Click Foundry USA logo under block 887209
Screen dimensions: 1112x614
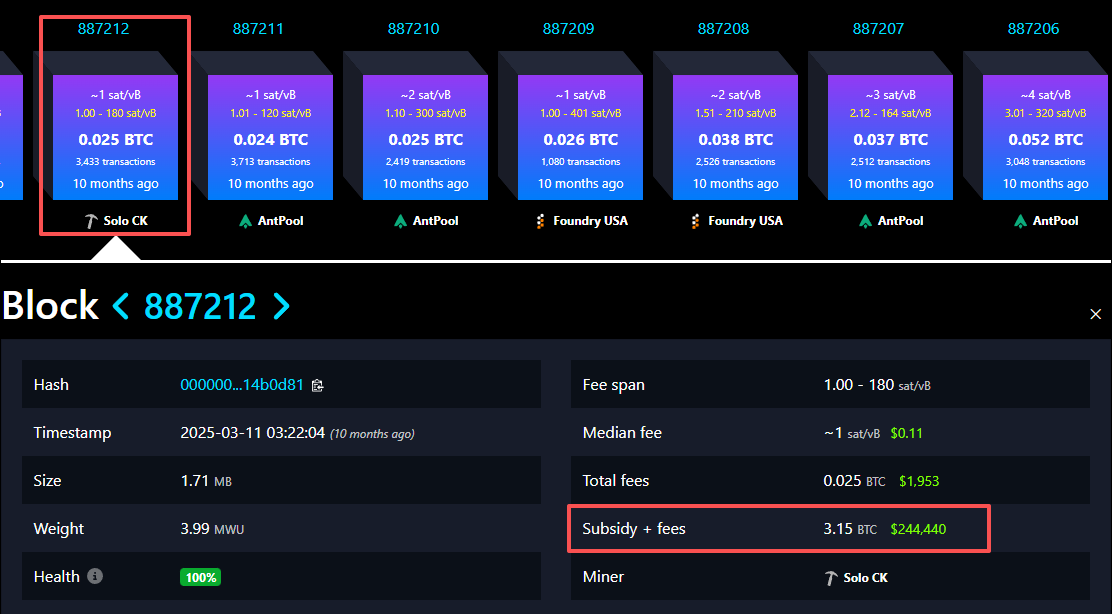(x=542, y=221)
